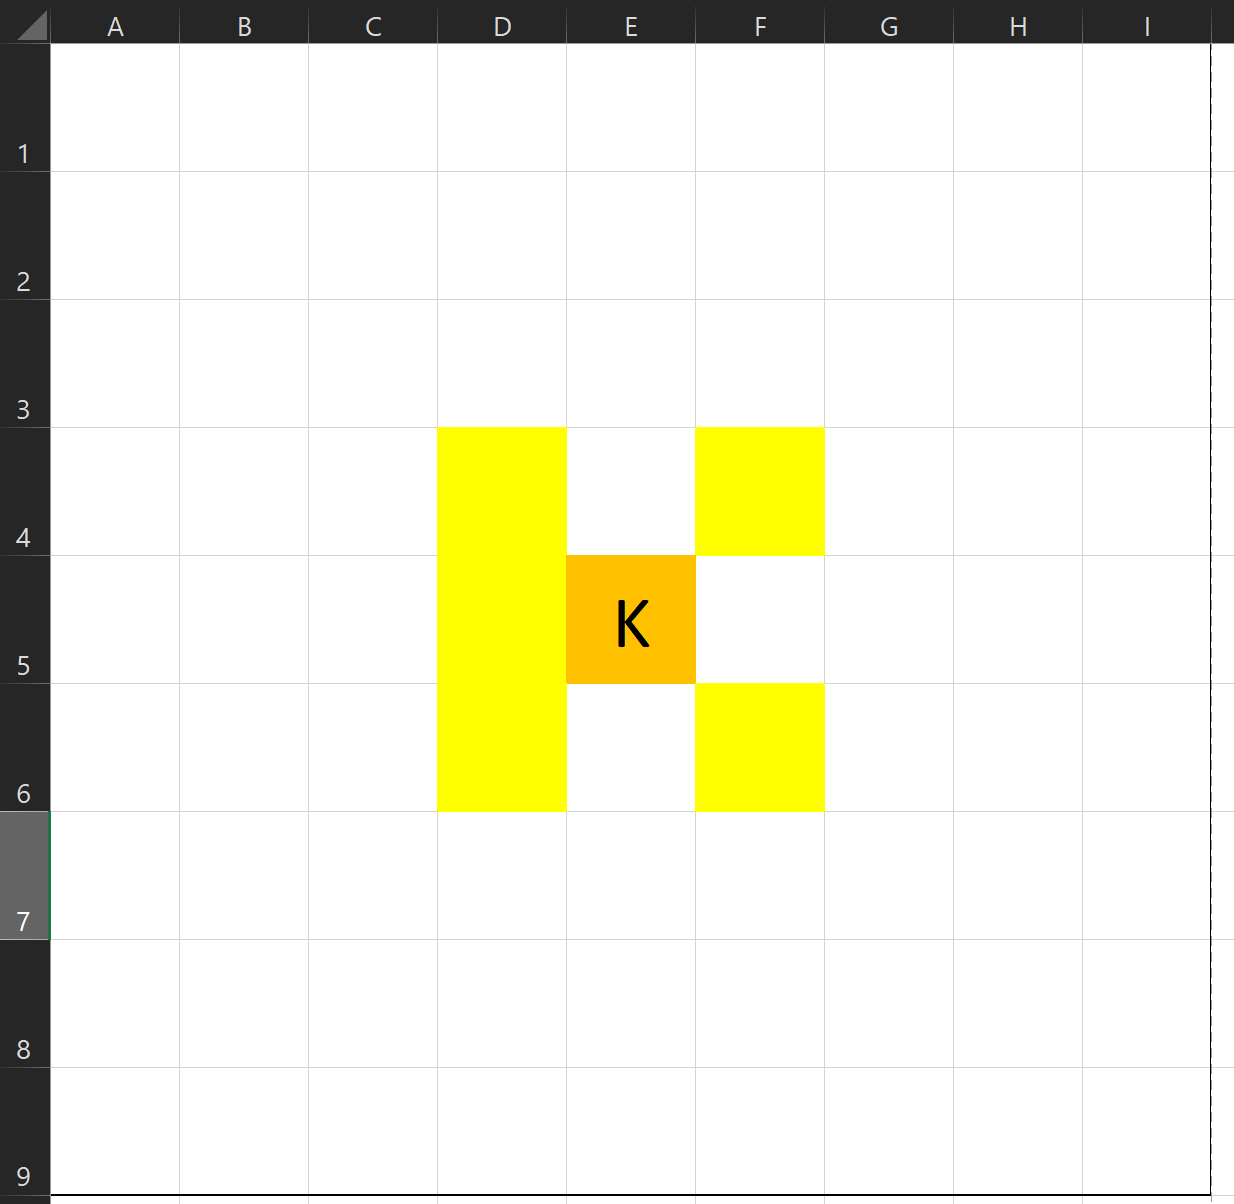Select yellow cell D4
This screenshot has height=1204, width=1234.
[502, 492]
